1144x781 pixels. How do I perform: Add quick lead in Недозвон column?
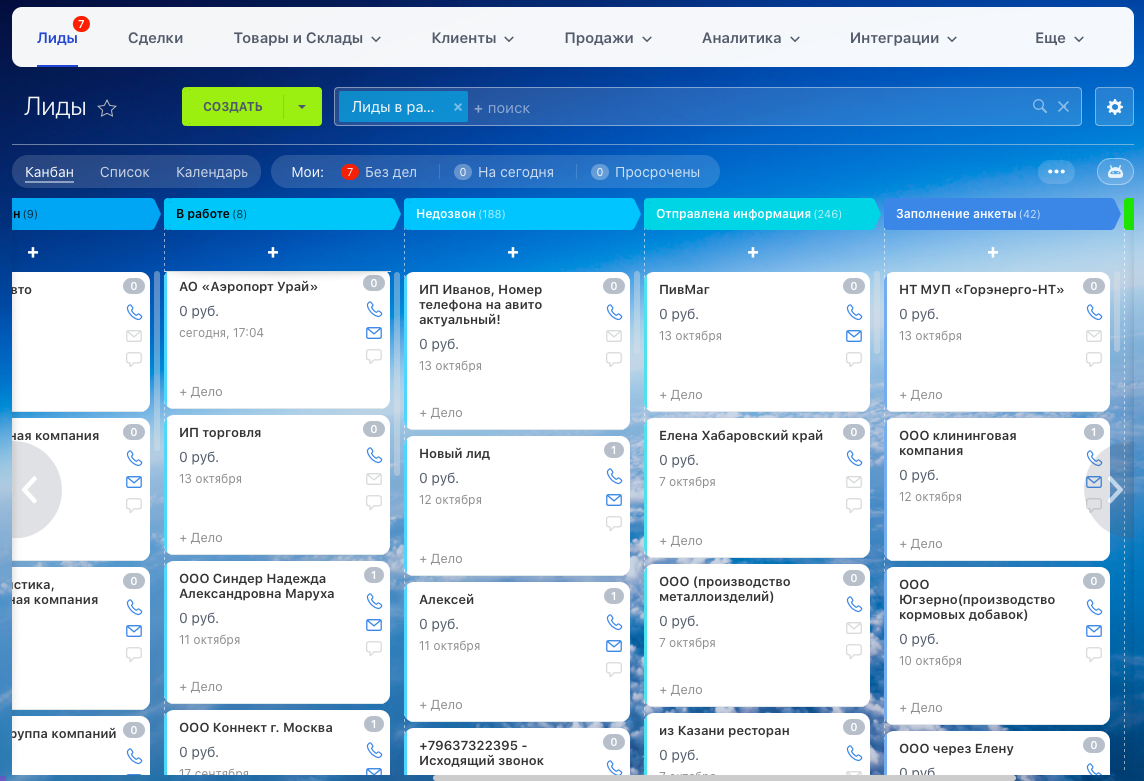(x=513, y=253)
